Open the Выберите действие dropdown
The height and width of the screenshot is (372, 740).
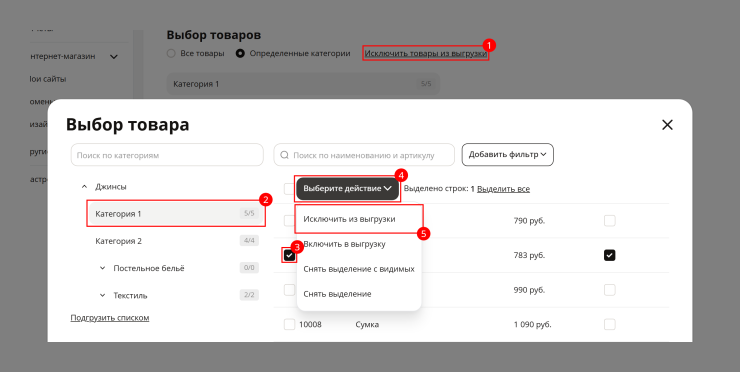(x=347, y=188)
